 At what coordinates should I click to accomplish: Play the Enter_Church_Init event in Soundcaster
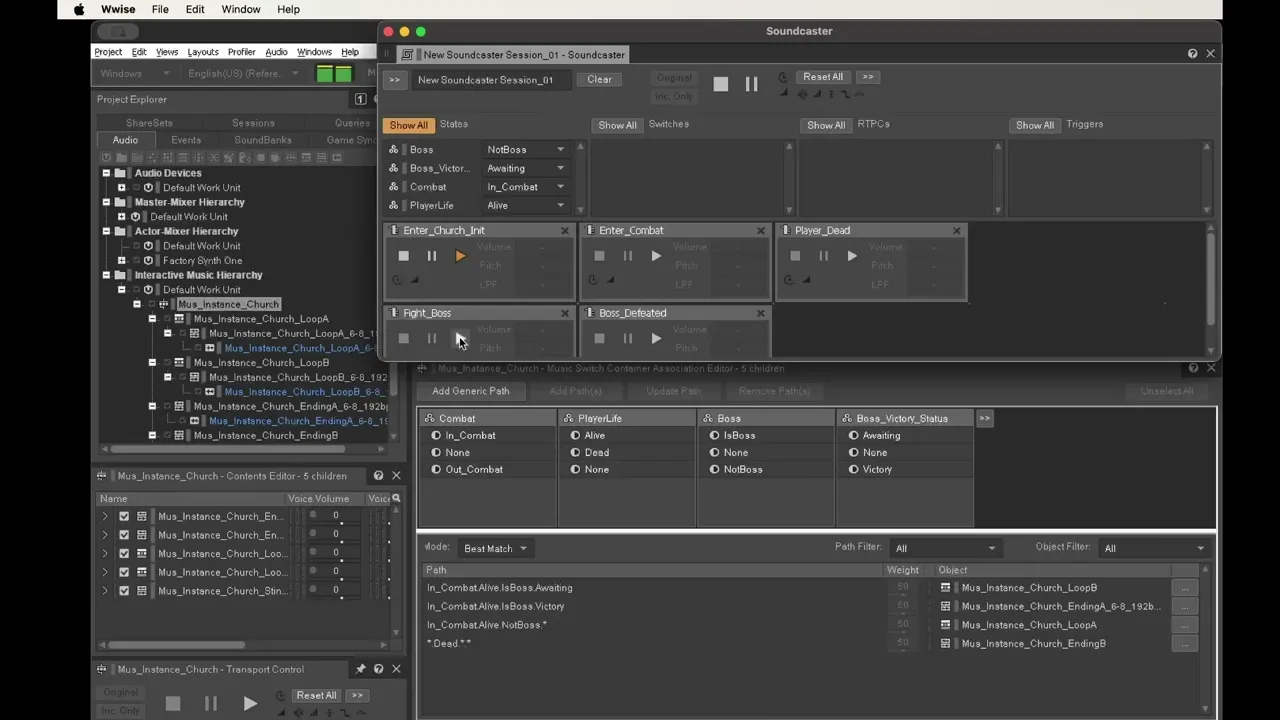point(460,256)
